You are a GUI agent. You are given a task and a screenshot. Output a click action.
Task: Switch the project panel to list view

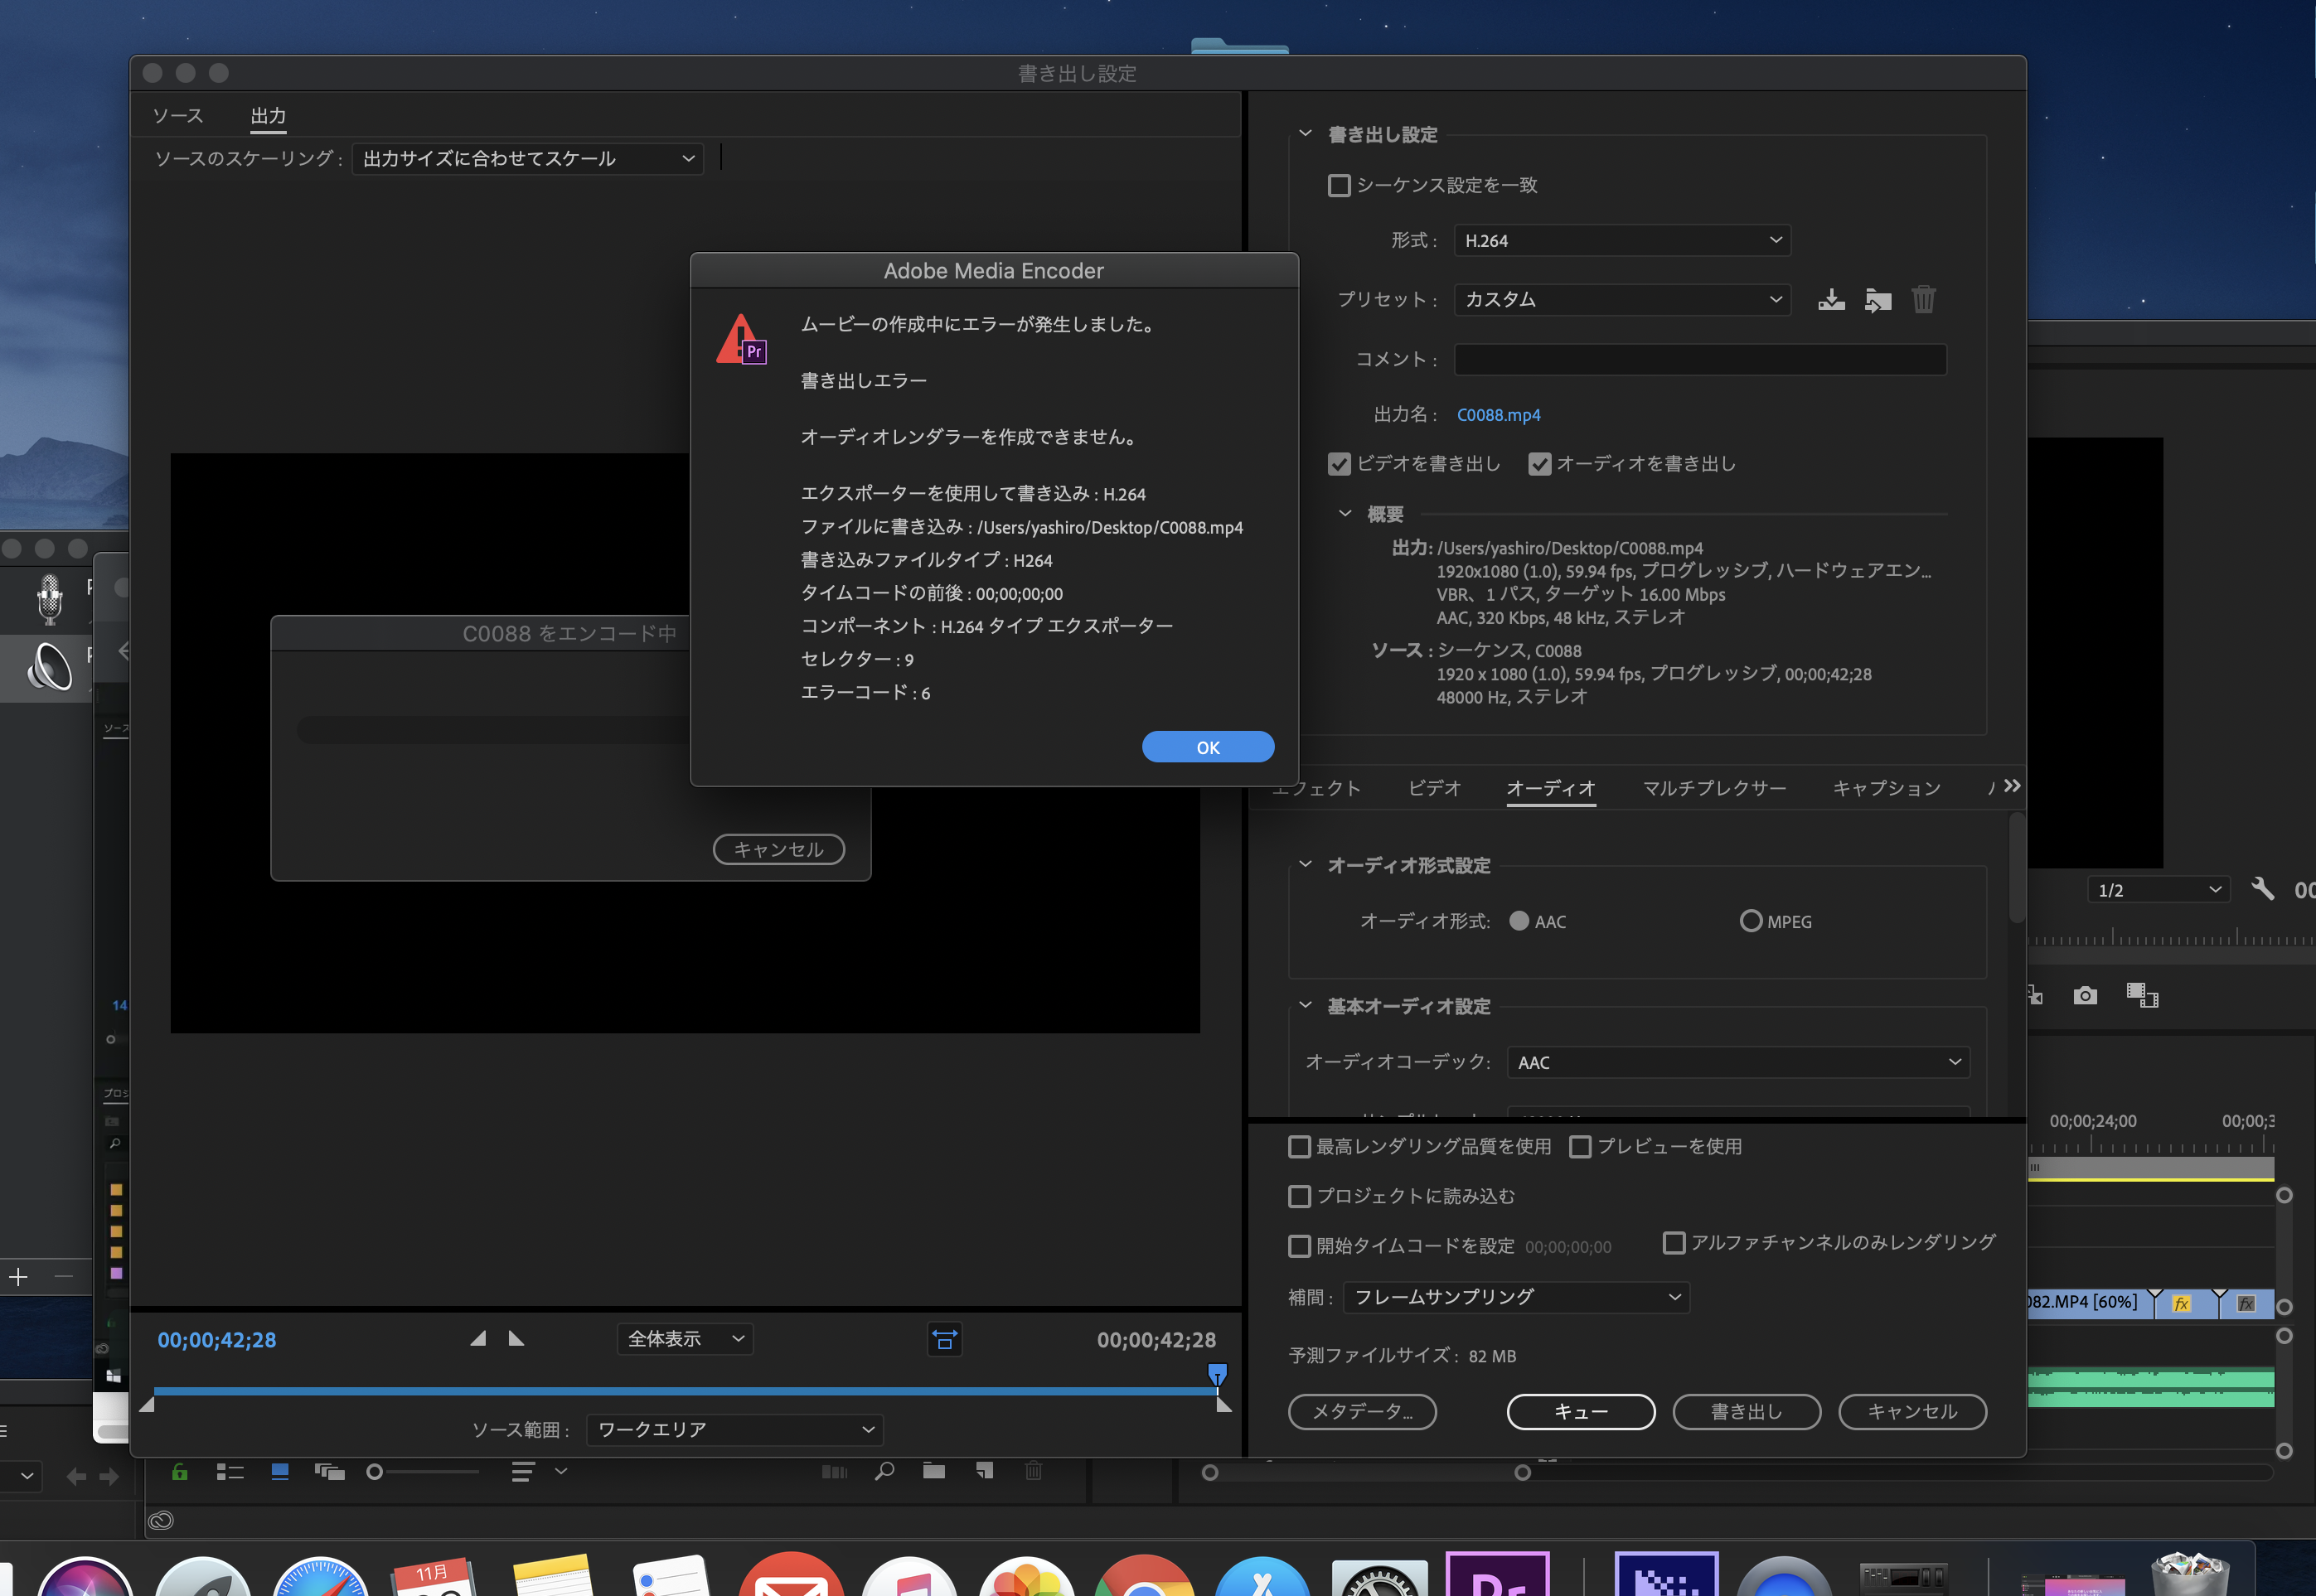click(x=230, y=1471)
